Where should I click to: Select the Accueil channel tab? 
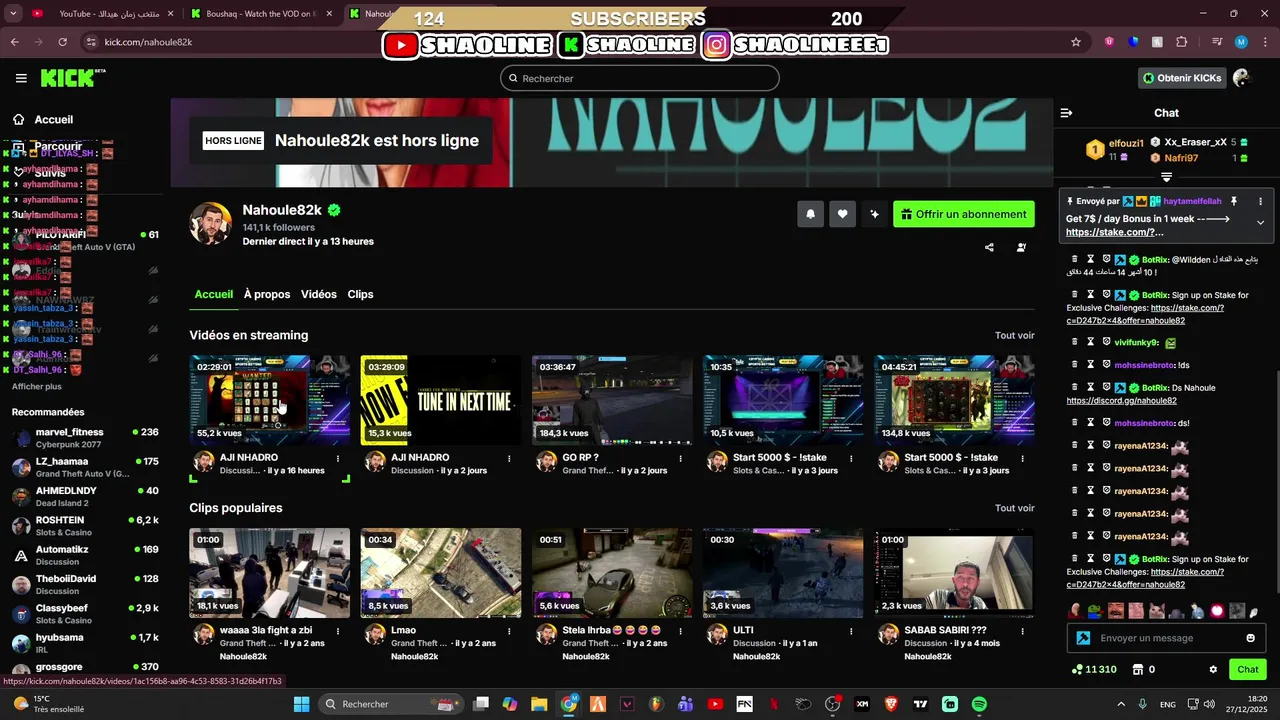coord(213,294)
